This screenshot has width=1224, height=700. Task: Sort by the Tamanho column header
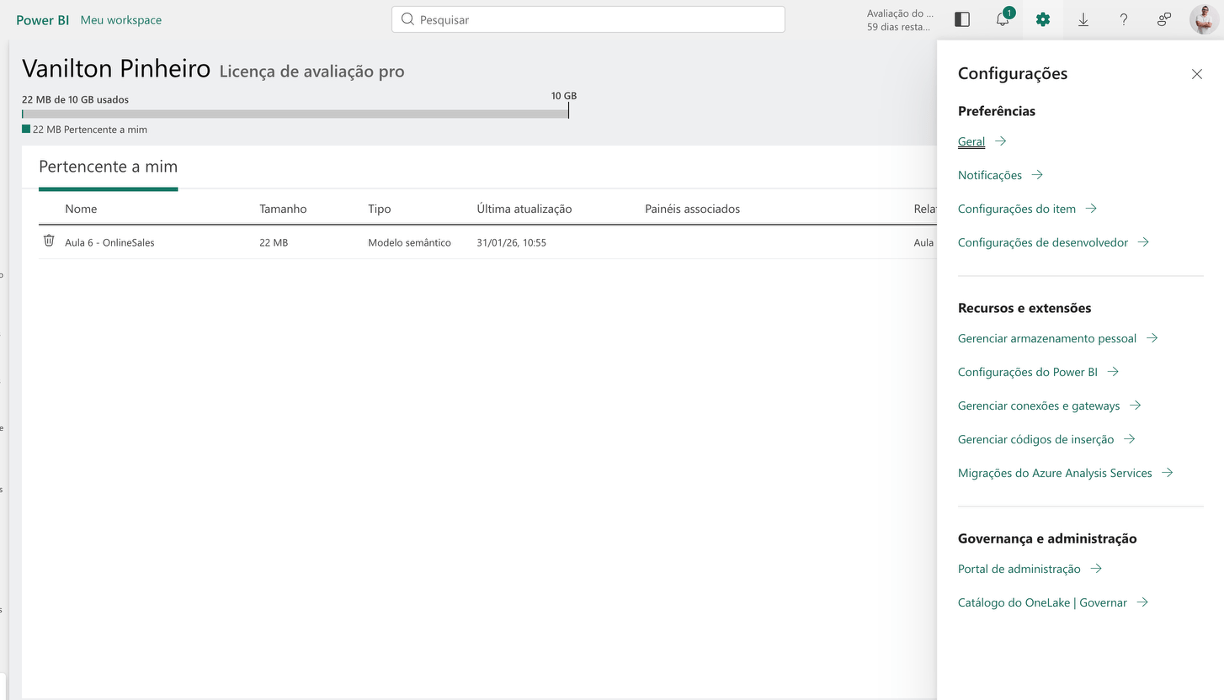283,209
